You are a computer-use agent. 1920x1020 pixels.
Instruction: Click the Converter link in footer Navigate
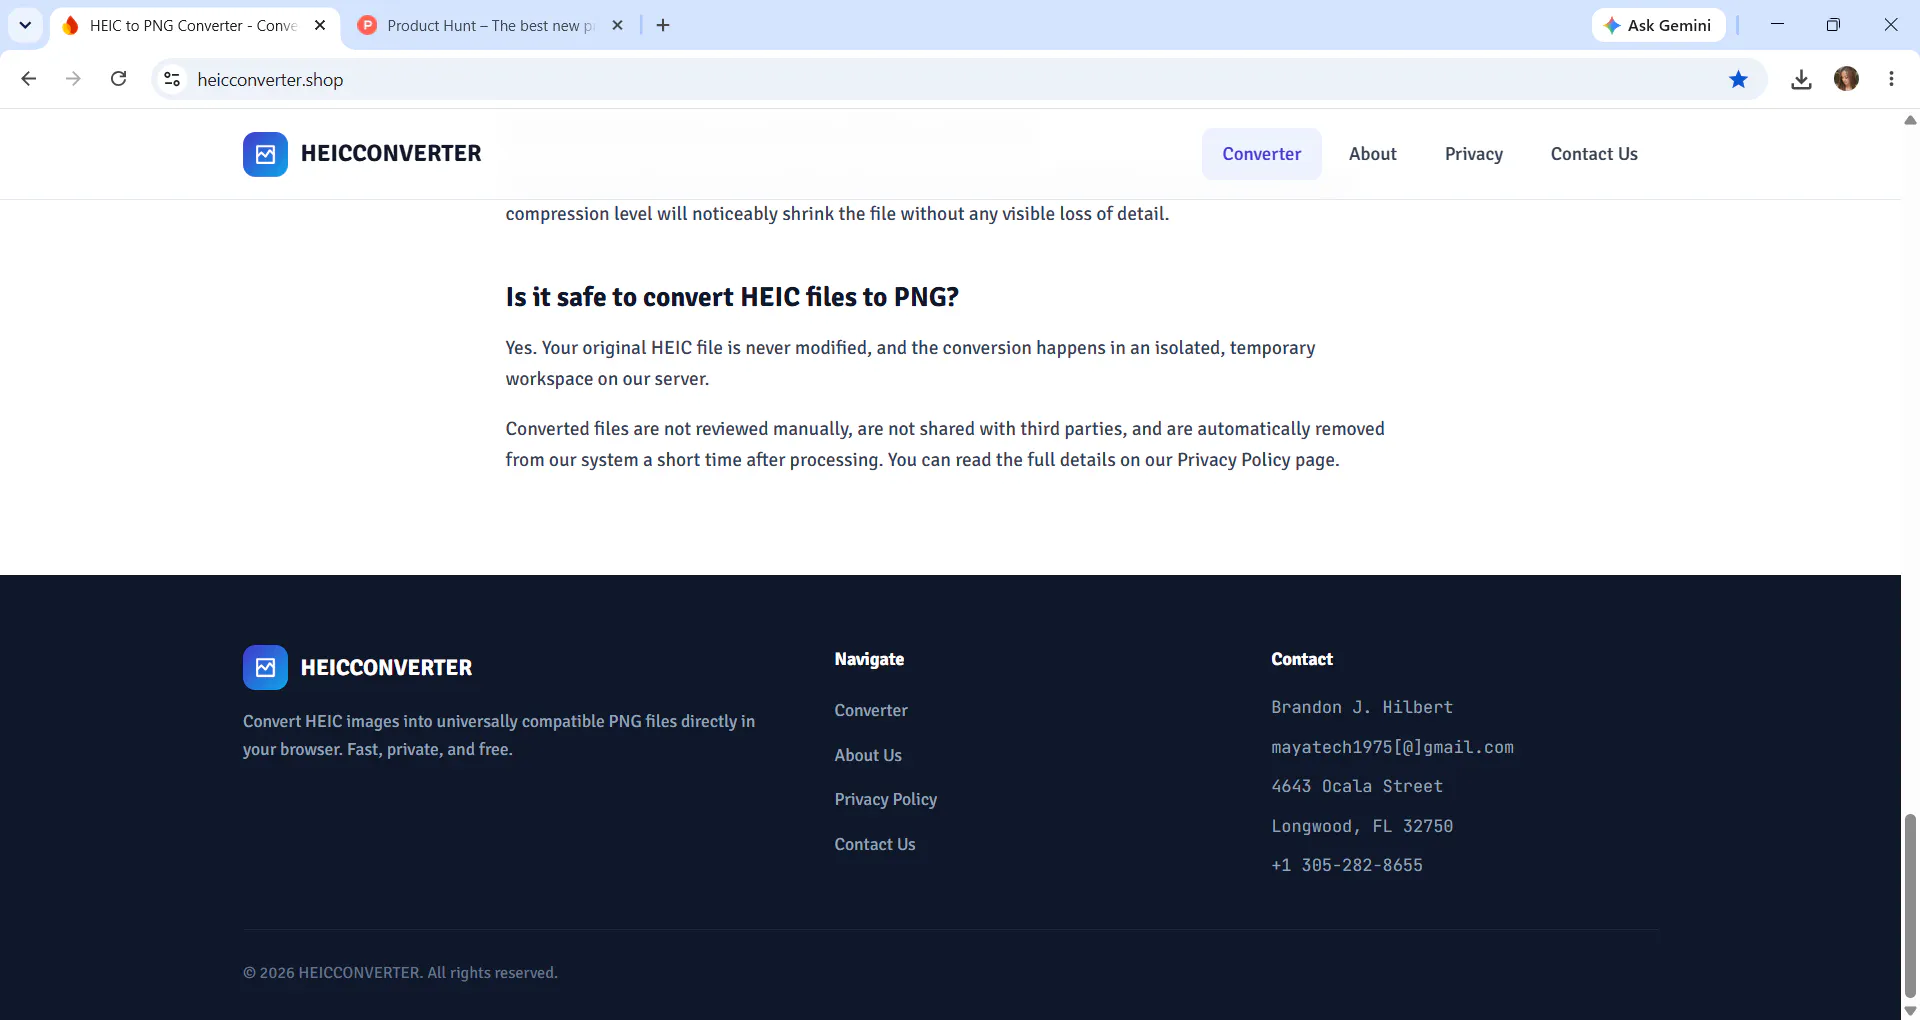871,710
